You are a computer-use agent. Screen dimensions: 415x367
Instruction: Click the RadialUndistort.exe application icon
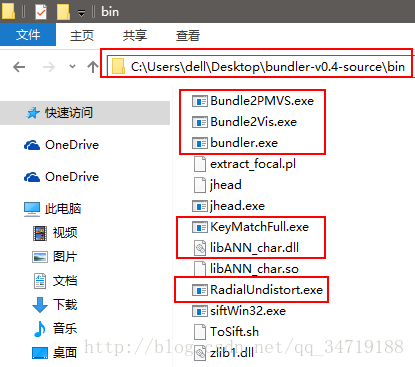tap(200, 290)
